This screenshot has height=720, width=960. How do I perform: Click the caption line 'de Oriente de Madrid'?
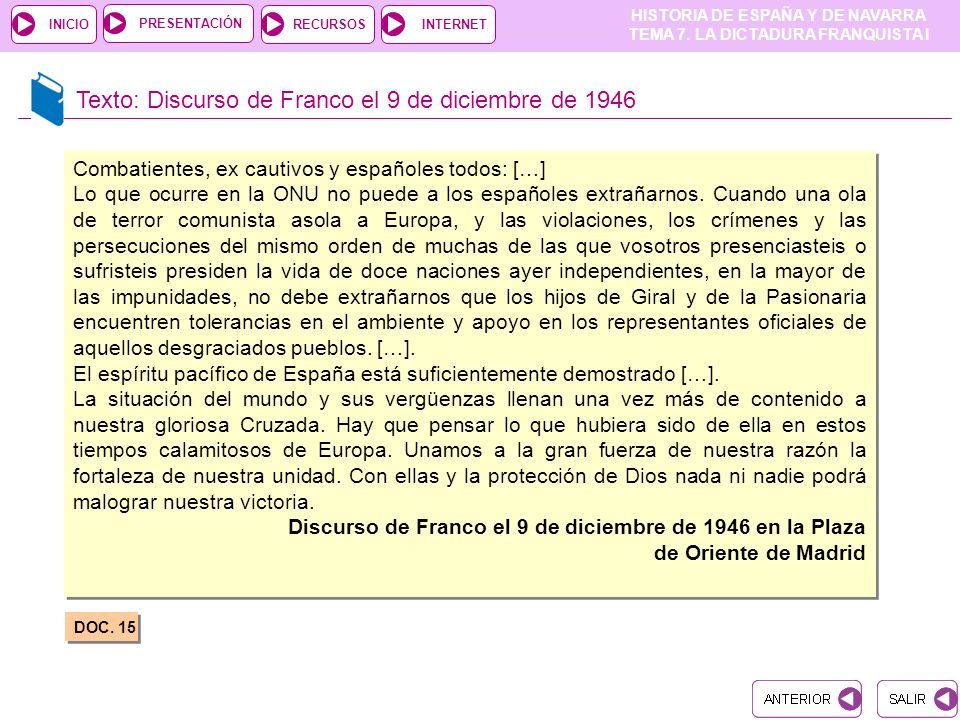point(759,553)
